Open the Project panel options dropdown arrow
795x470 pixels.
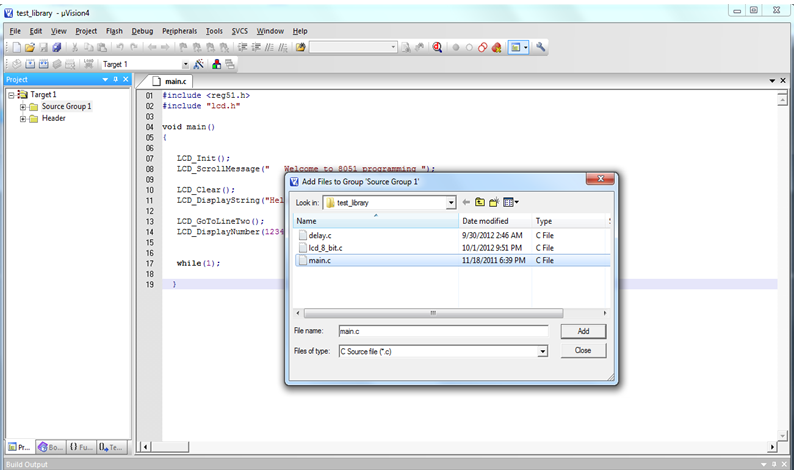coord(105,80)
